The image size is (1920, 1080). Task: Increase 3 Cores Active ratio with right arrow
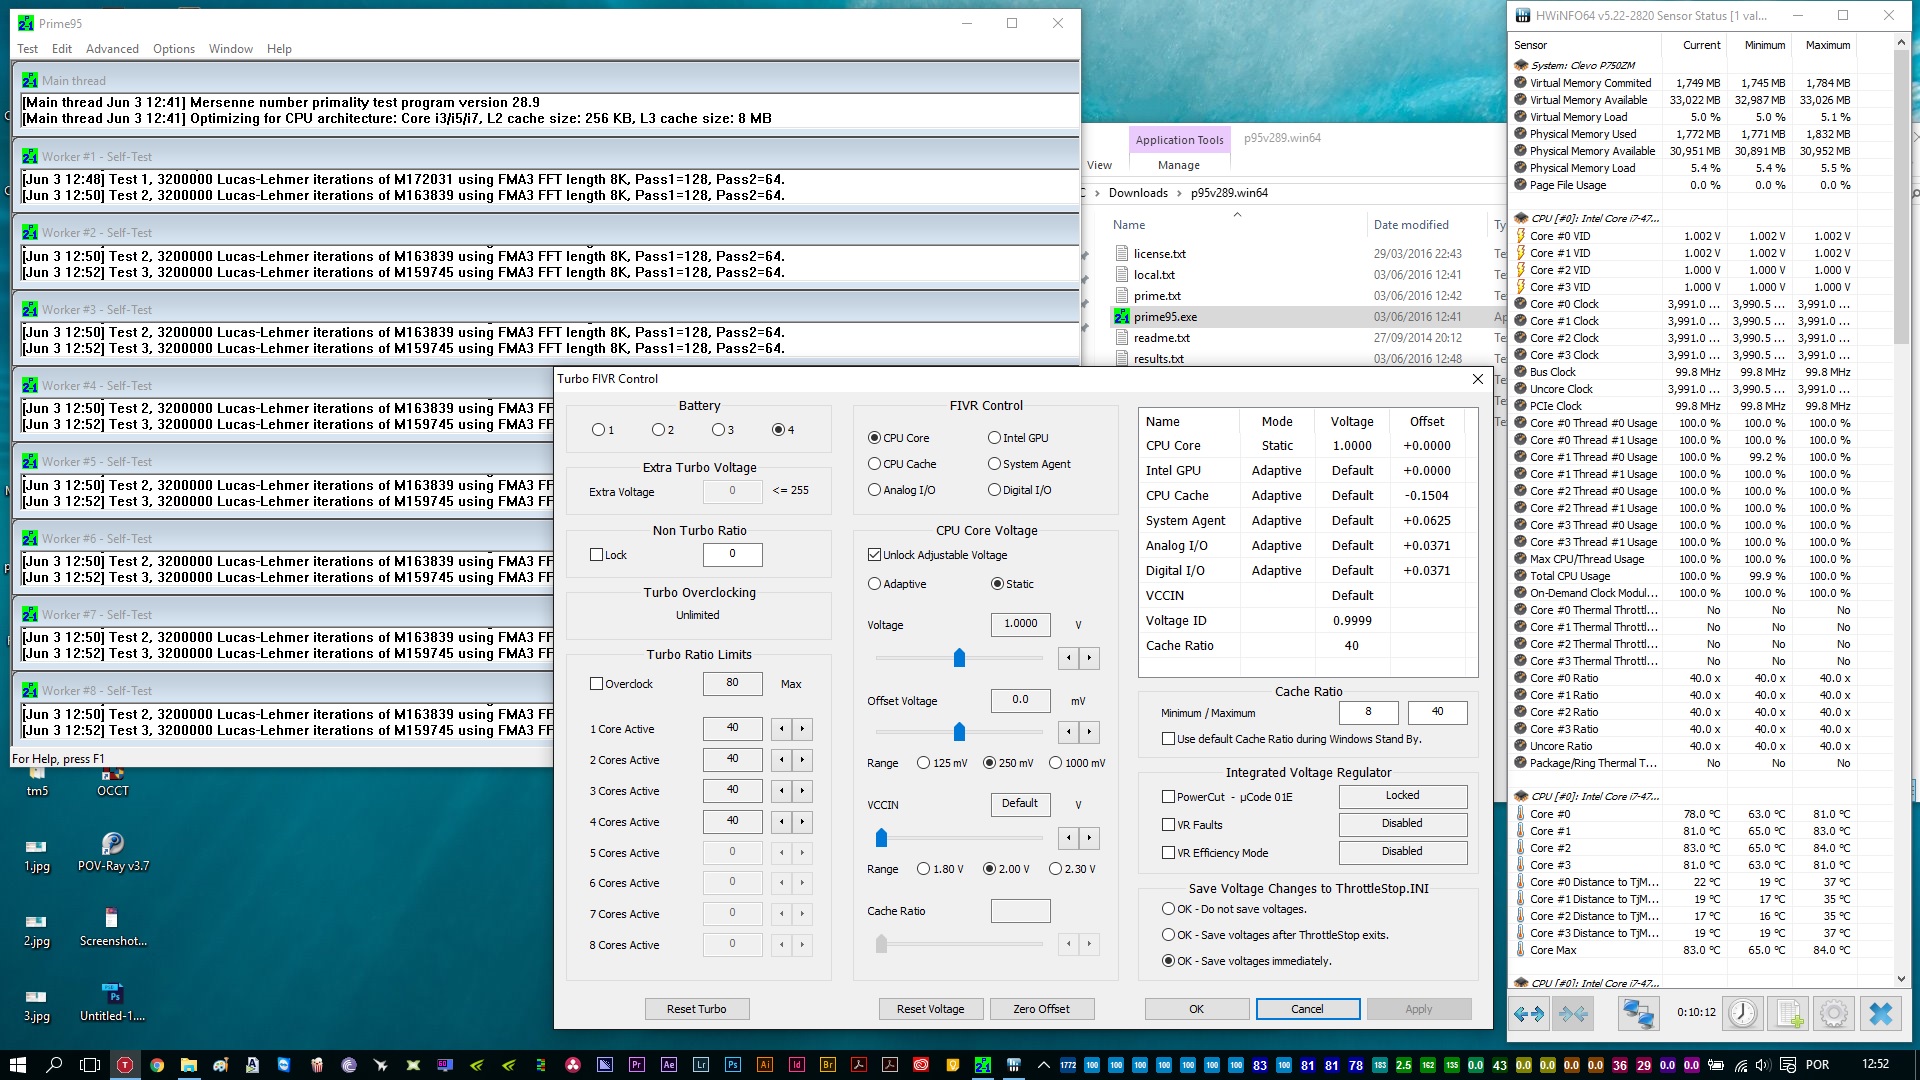point(802,791)
